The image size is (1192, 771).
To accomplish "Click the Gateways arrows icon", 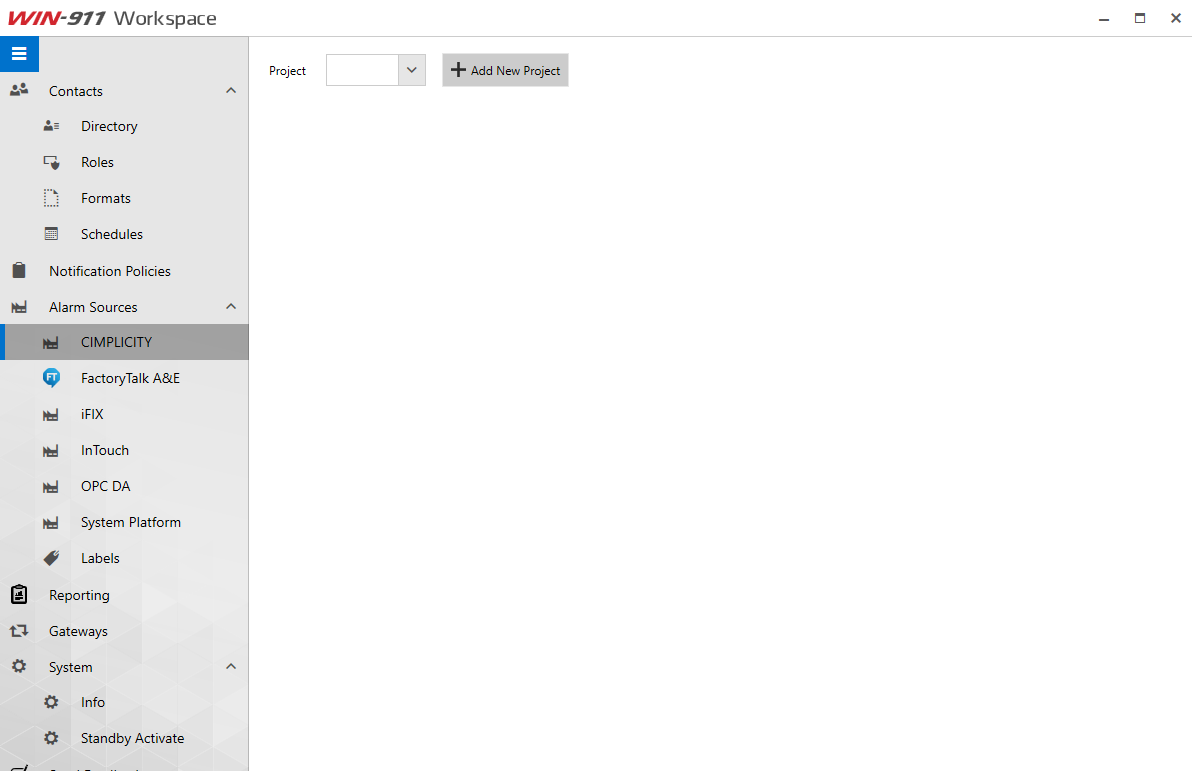I will [19, 630].
